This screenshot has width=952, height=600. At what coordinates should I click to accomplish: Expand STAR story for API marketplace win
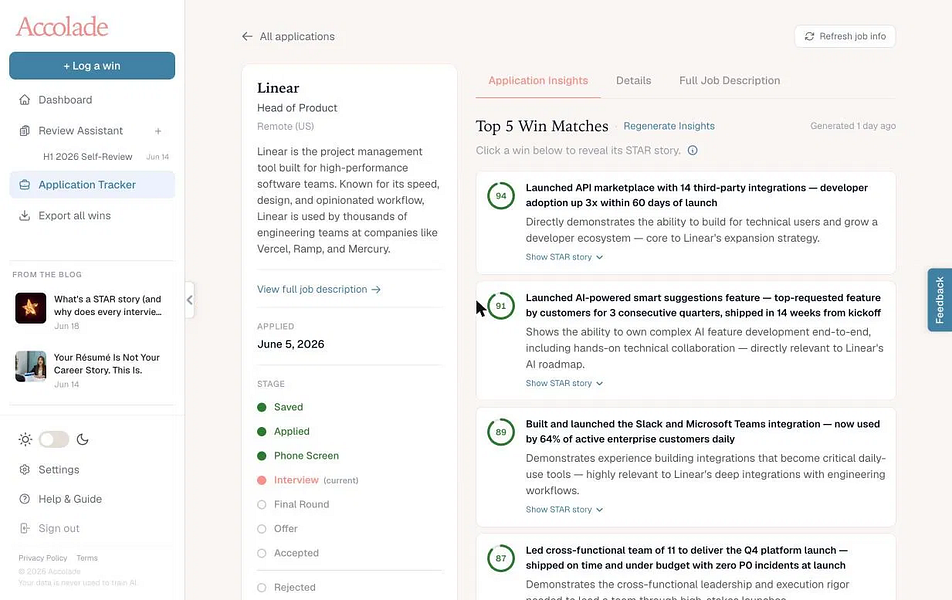point(564,257)
